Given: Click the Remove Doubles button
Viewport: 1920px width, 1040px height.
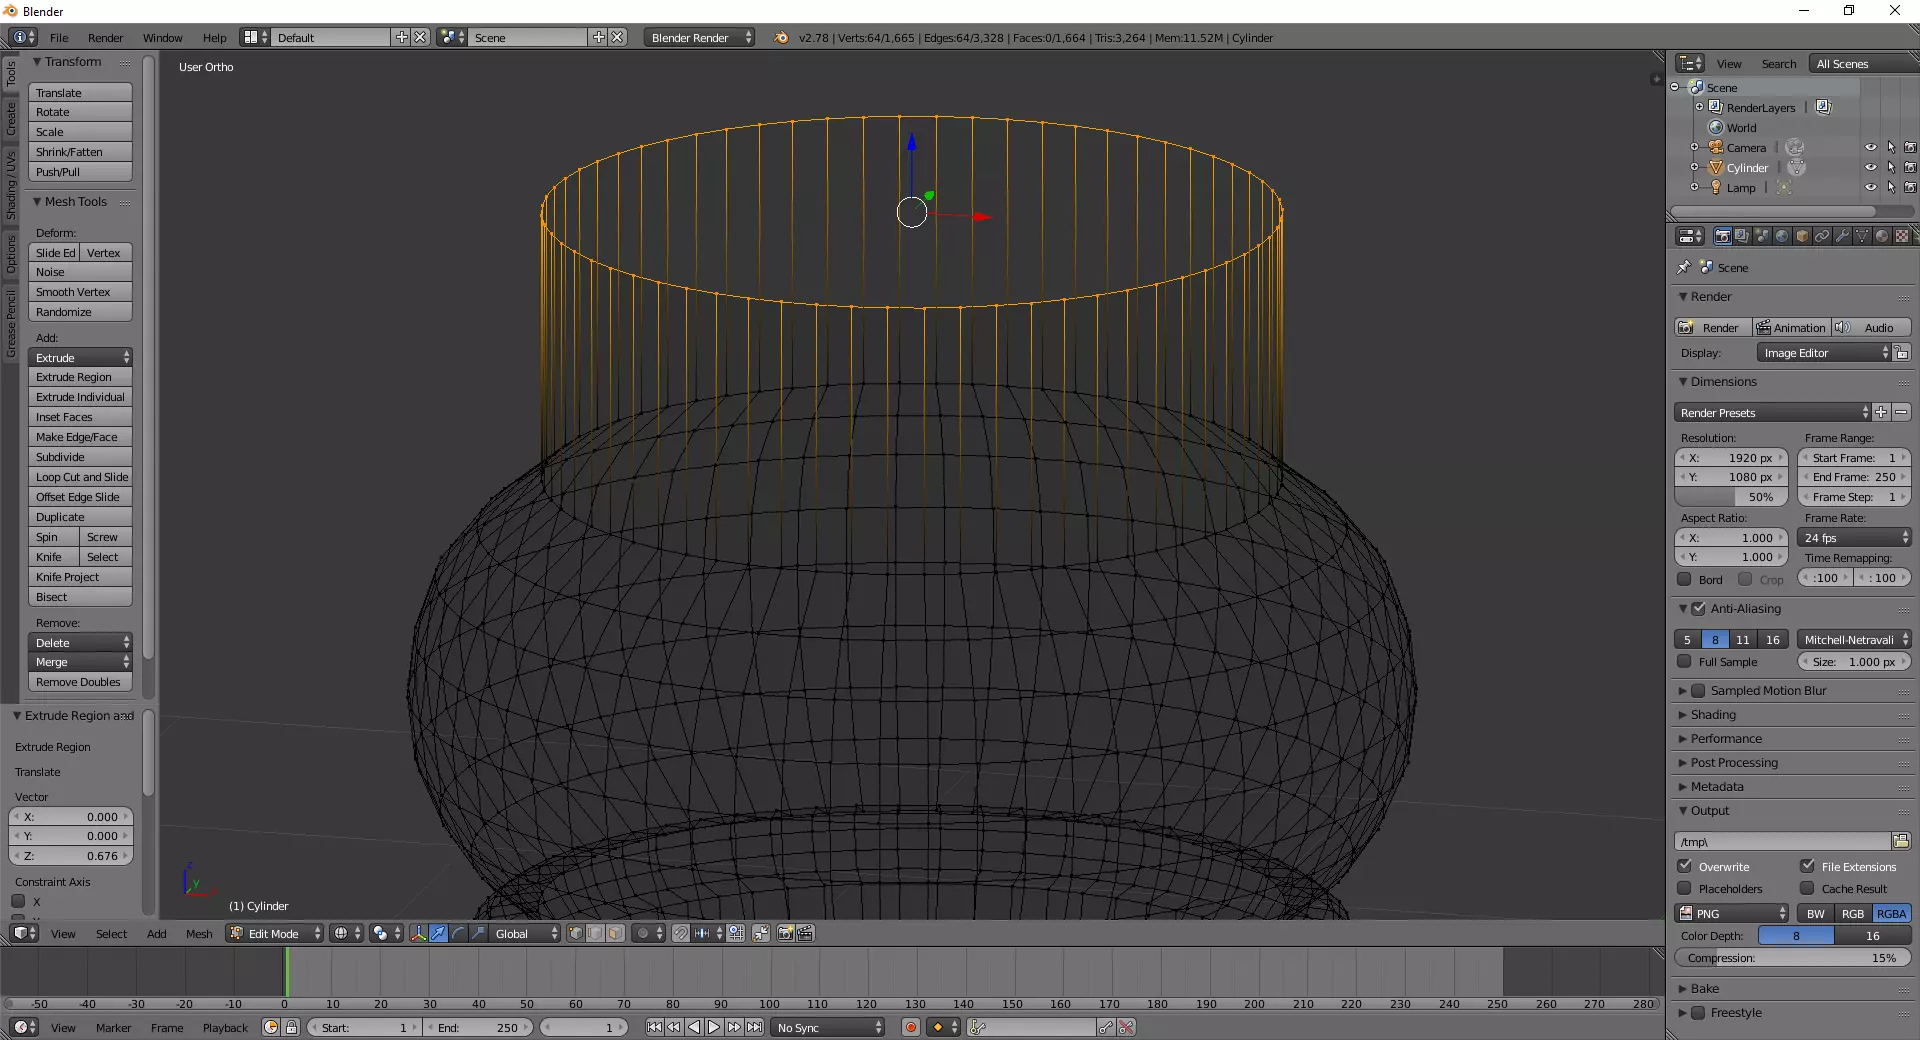Looking at the screenshot, I should [x=80, y=682].
